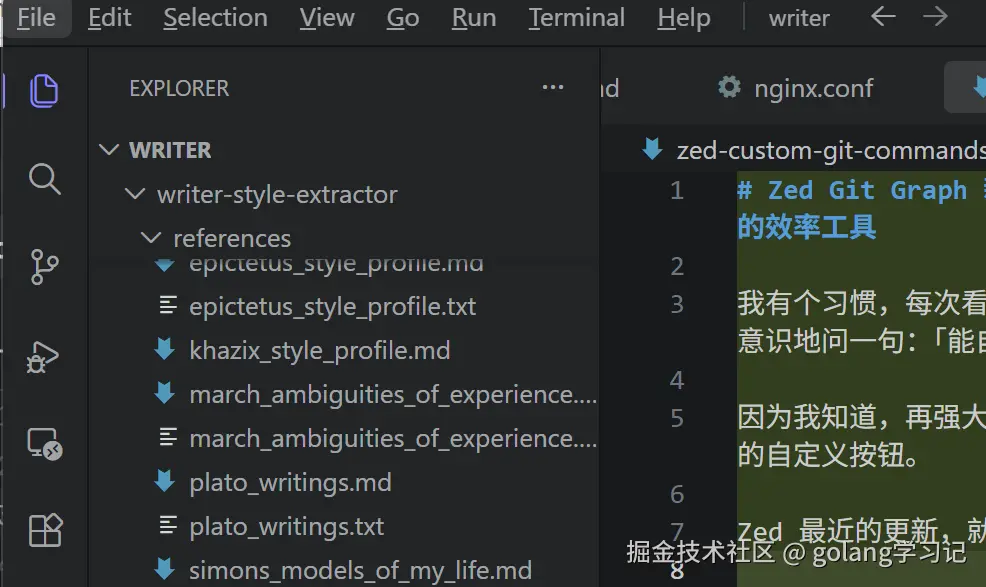Click breadcrumb markdown icon beside zed-custom-git-commands

point(652,149)
